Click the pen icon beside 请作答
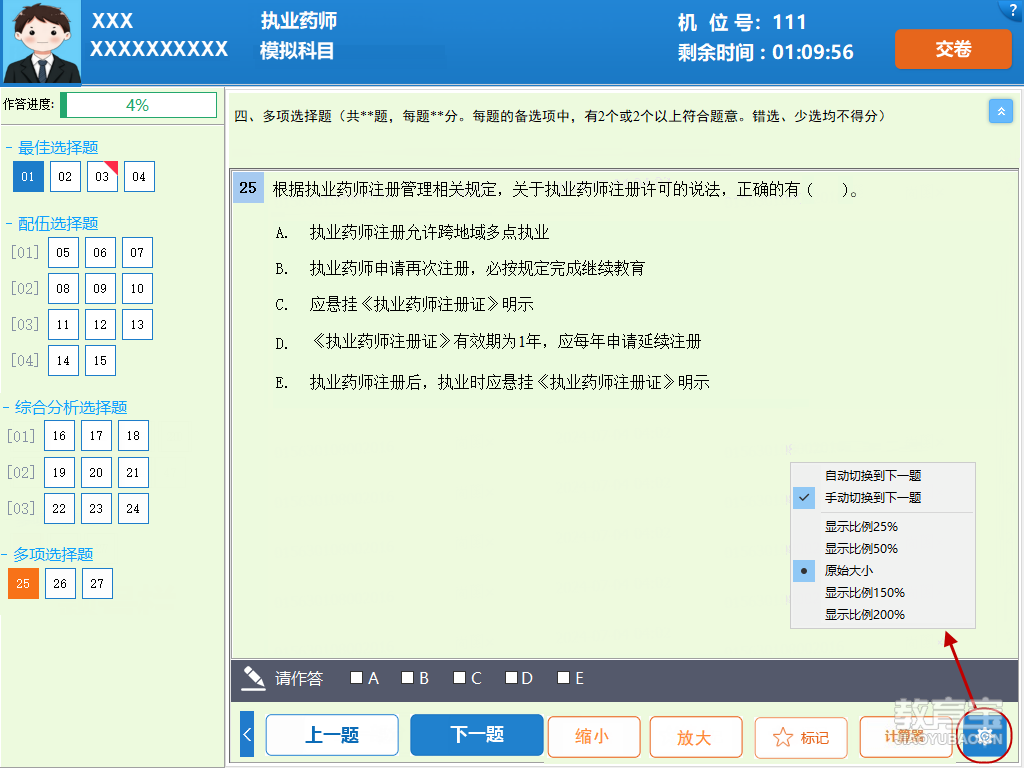Image resolution: width=1024 pixels, height=768 pixels. [253, 677]
